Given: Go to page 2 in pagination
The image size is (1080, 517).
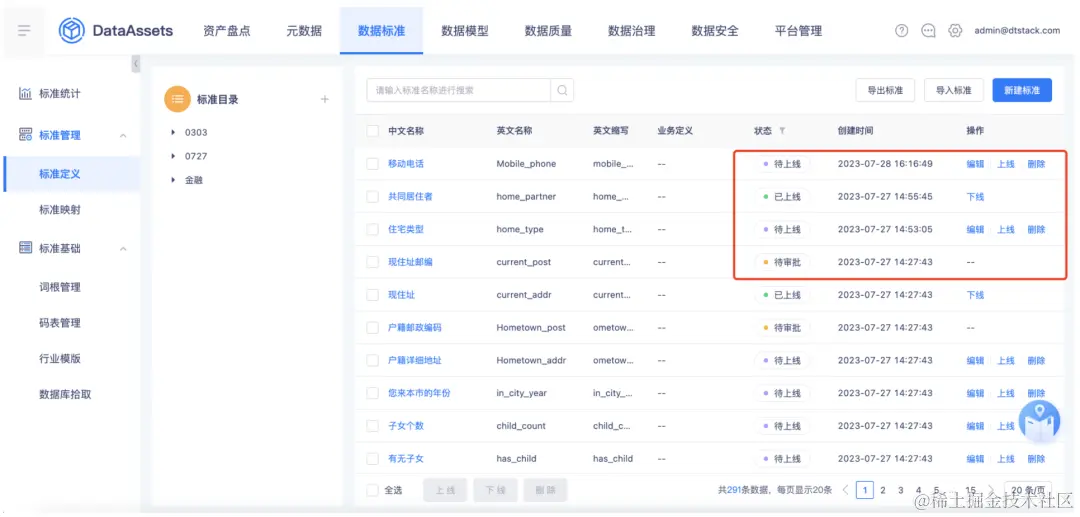Looking at the screenshot, I should pyautogui.click(x=882, y=490).
